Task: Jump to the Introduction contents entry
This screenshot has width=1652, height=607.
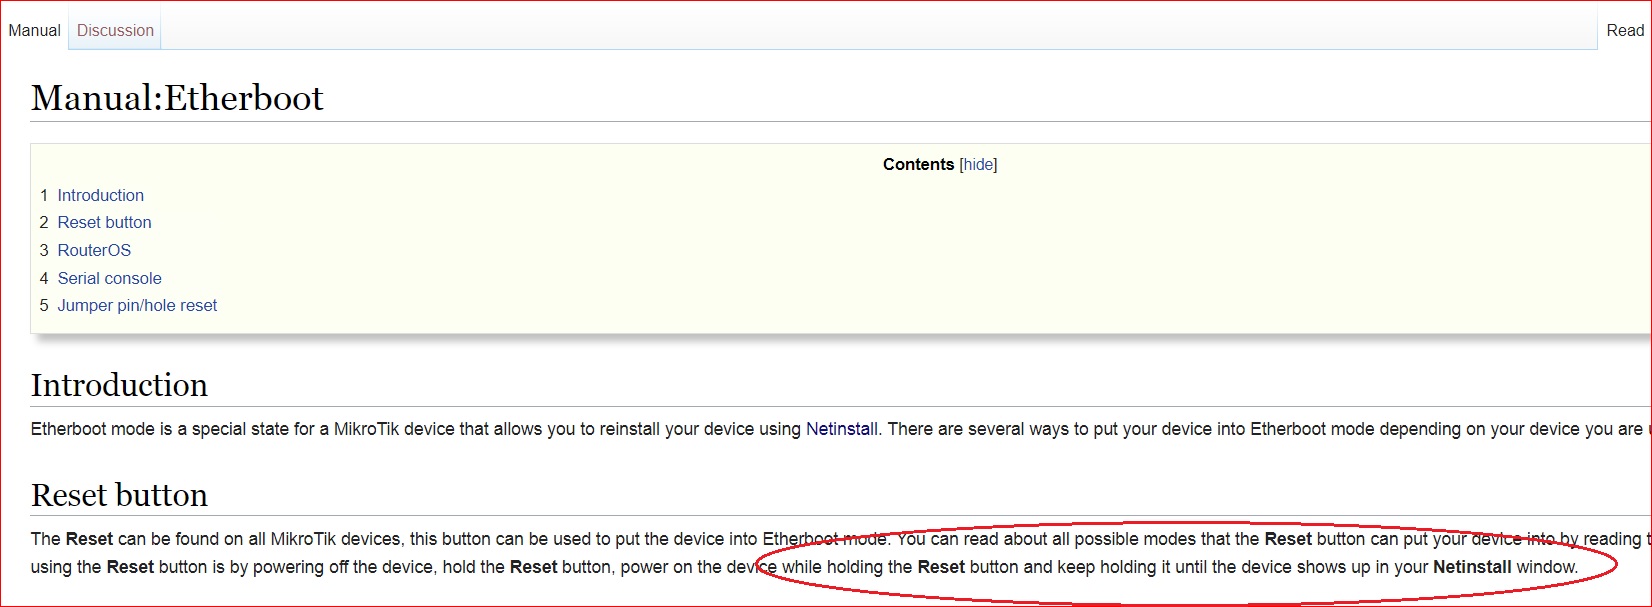Action: point(100,195)
